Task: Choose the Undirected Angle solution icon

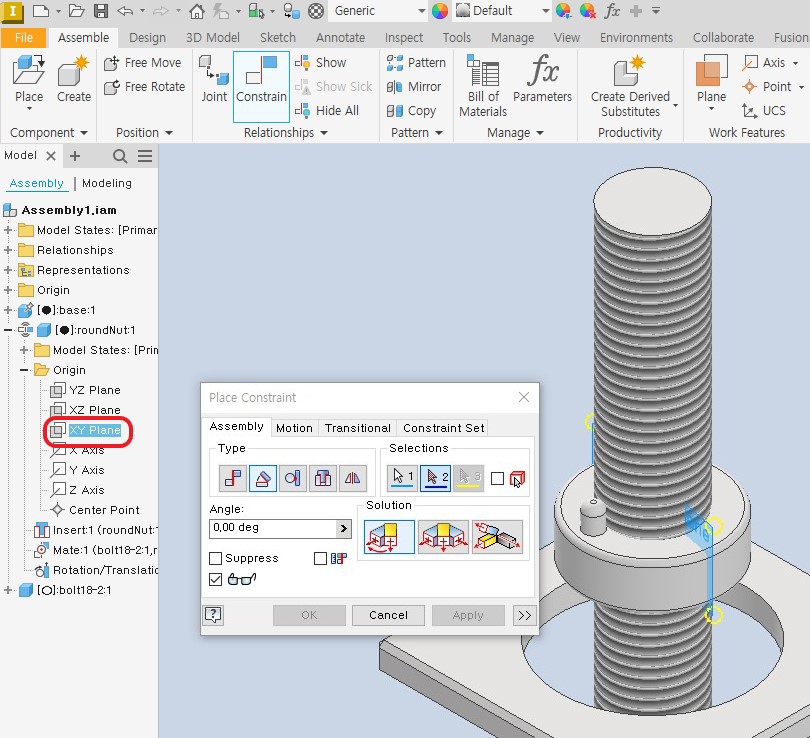Action: pos(443,537)
